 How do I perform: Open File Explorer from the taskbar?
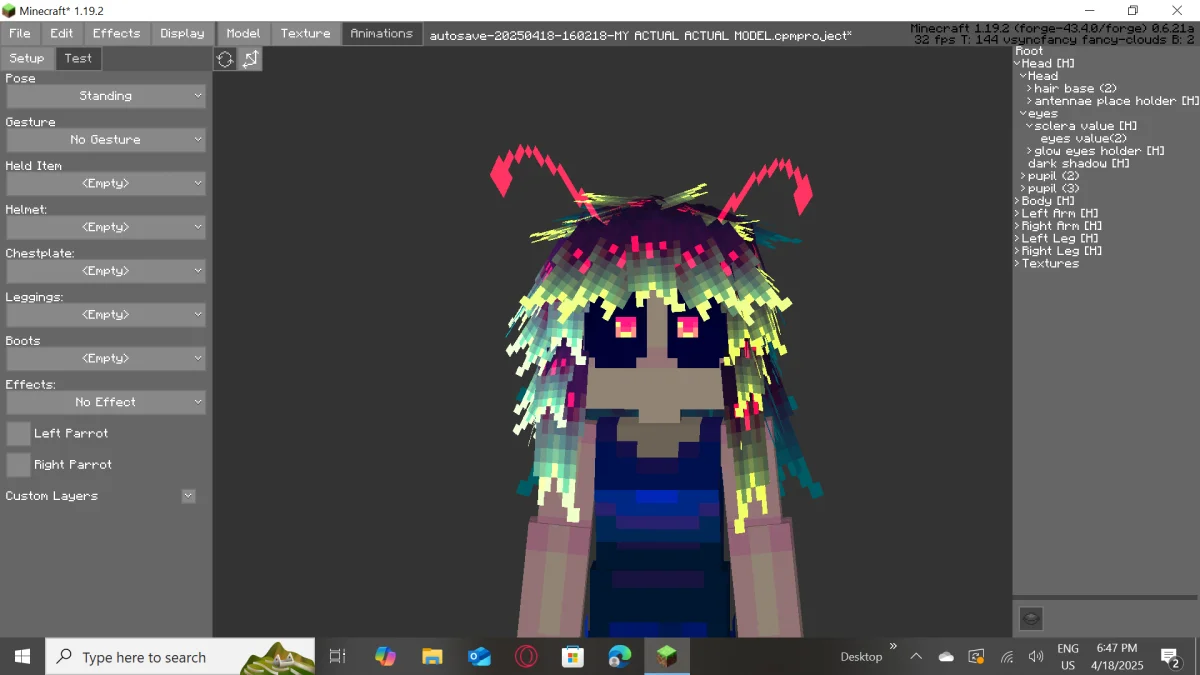(432, 657)
